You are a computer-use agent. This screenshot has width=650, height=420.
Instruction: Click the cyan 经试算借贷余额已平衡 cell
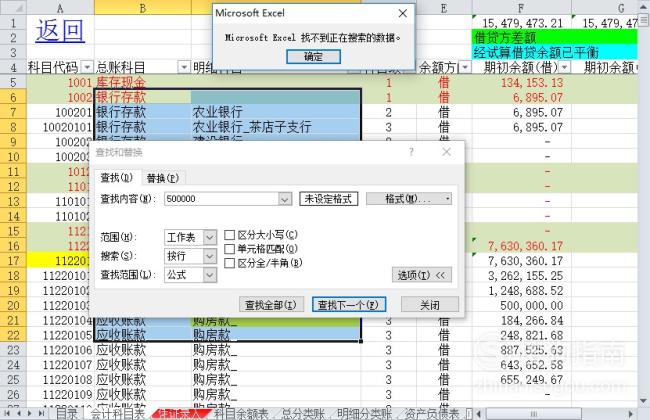(555, 53)
